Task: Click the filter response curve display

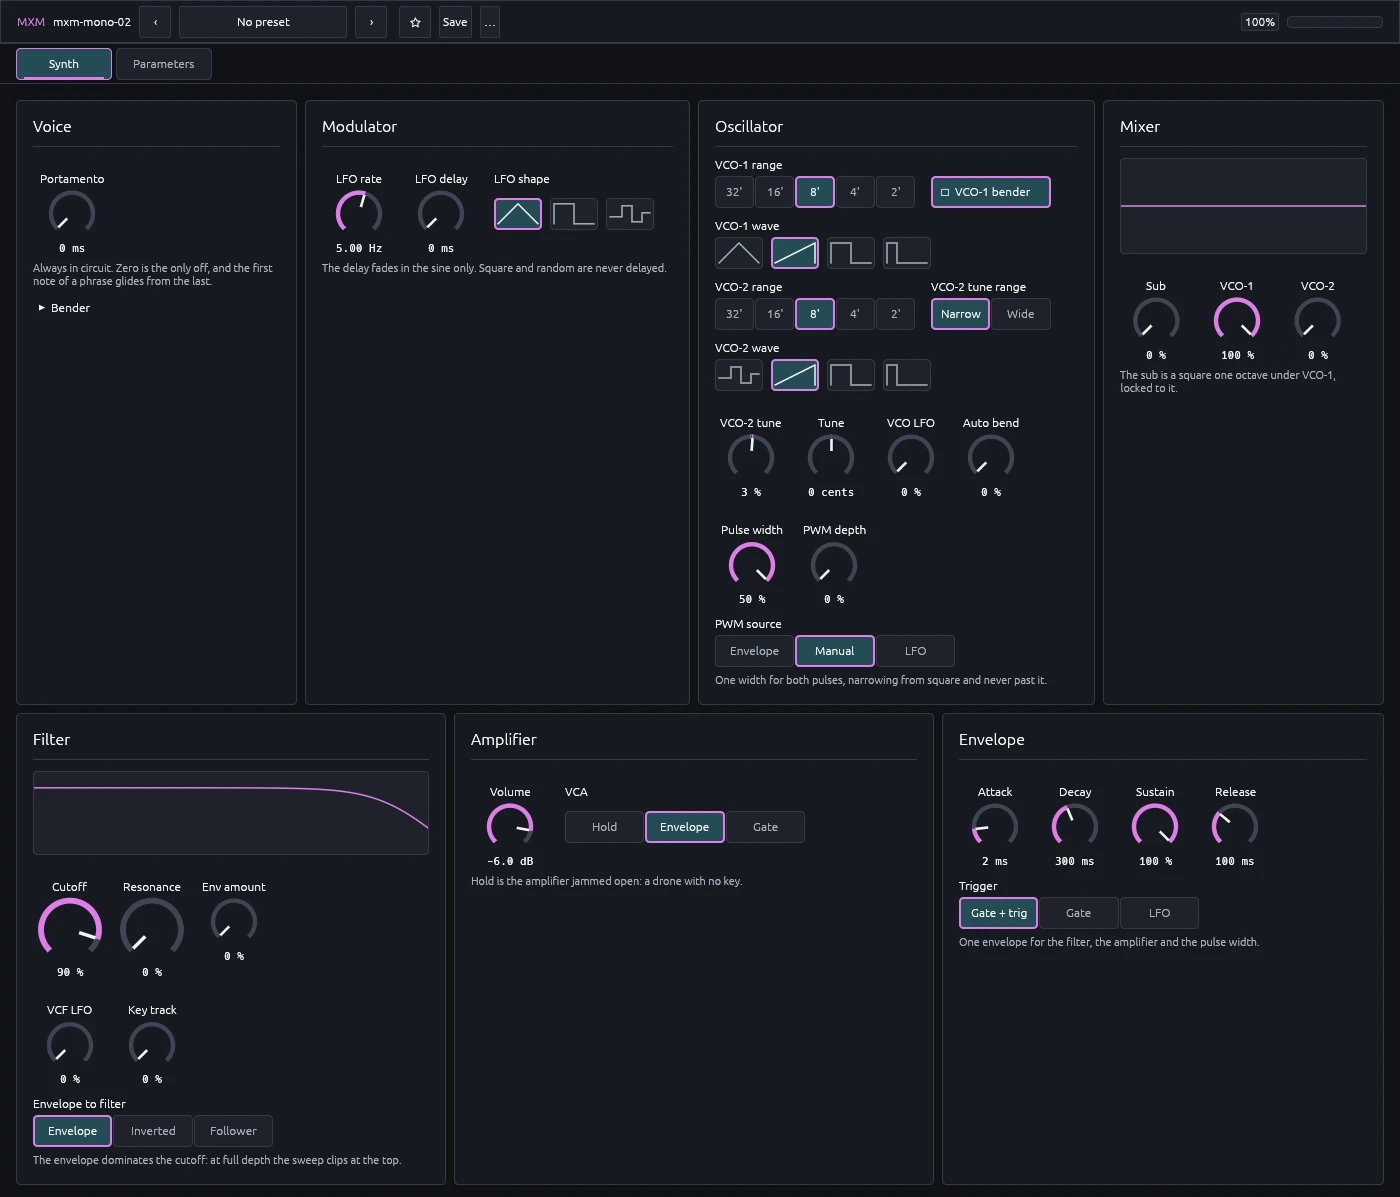Action: click(231, 813)
